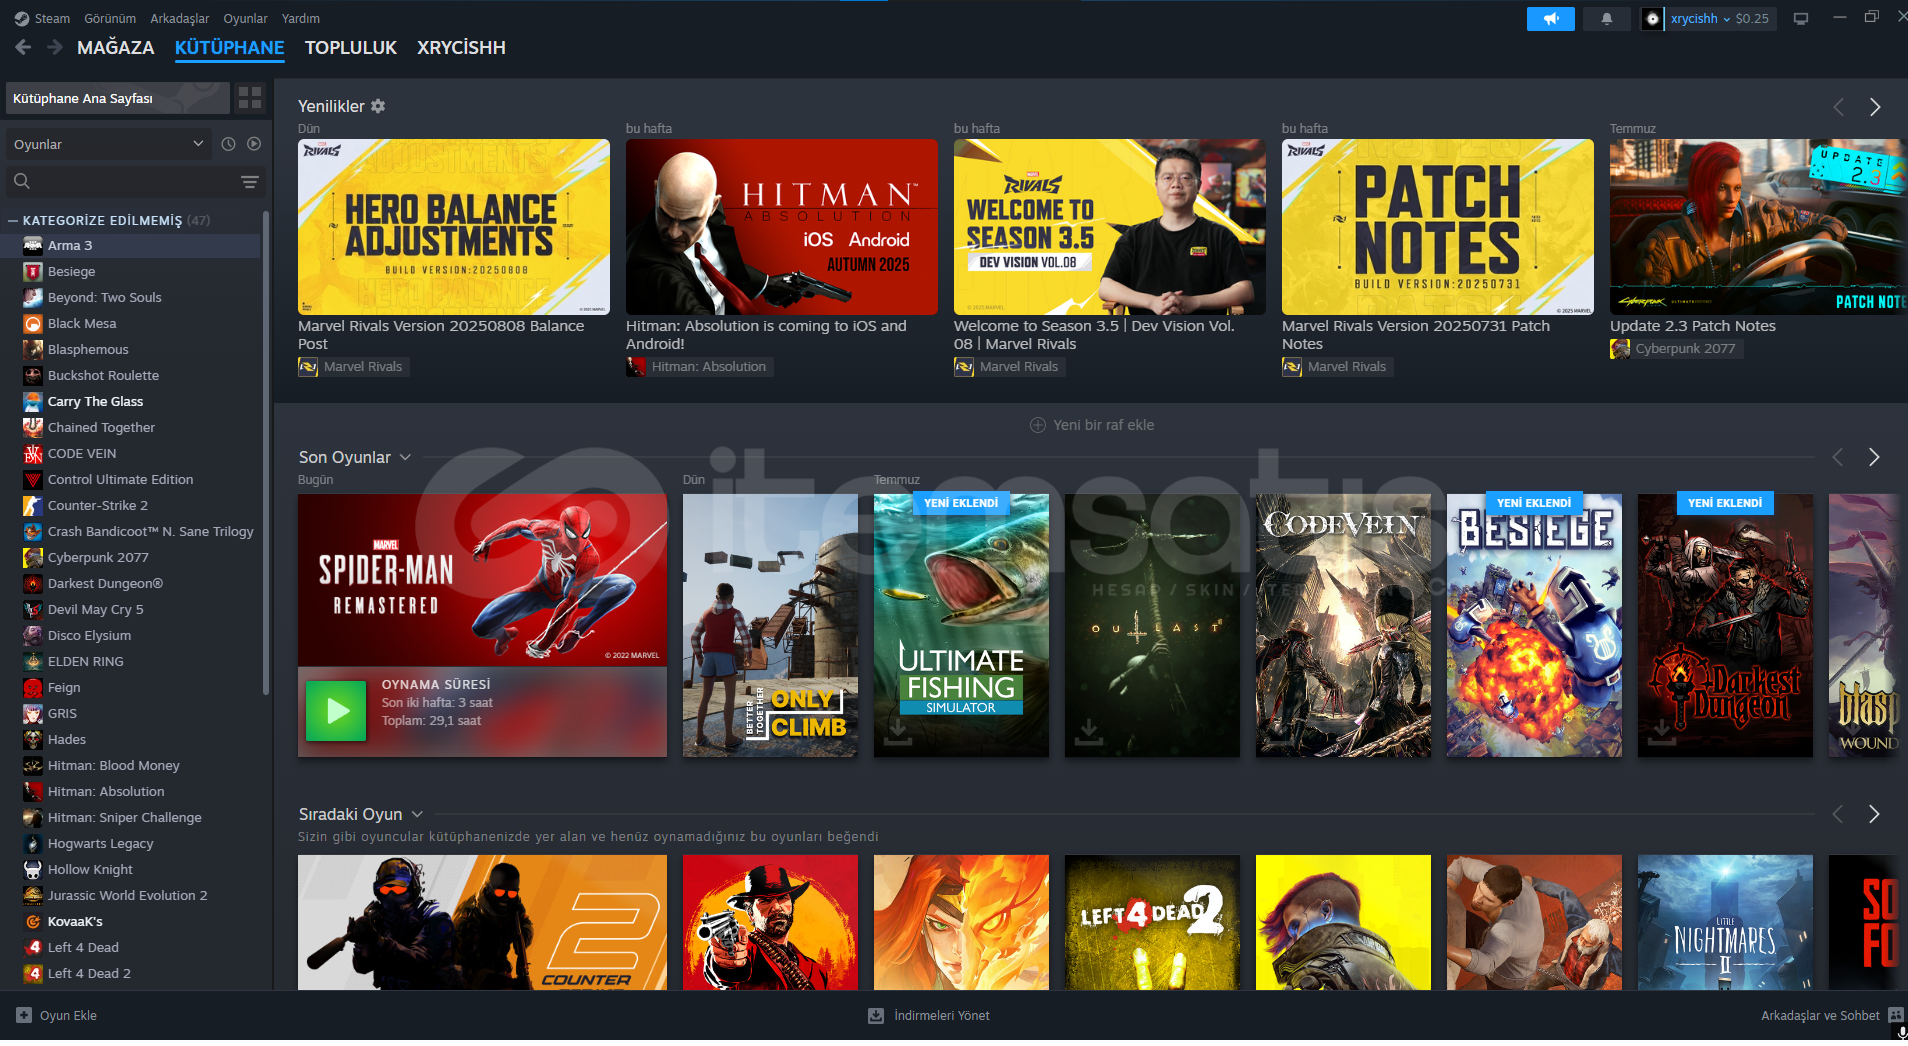This screenshot has width=1908, height=1046.
Task: Collapse KATEGORİZE EDİLMEMİŞ category
Action: 13,220
